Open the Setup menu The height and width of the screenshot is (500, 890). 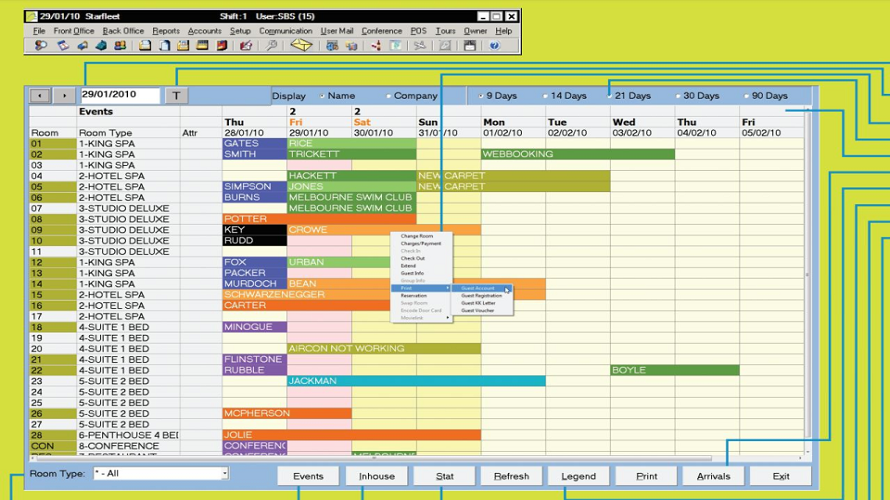[240, 31]
